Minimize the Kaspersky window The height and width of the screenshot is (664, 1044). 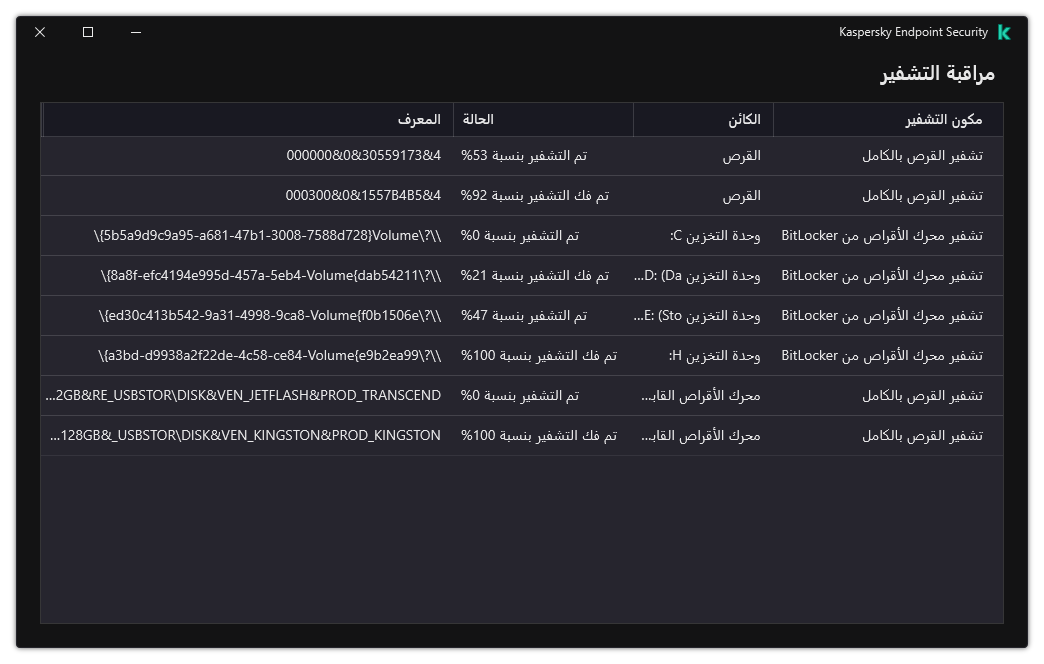(x=135, y=31)
